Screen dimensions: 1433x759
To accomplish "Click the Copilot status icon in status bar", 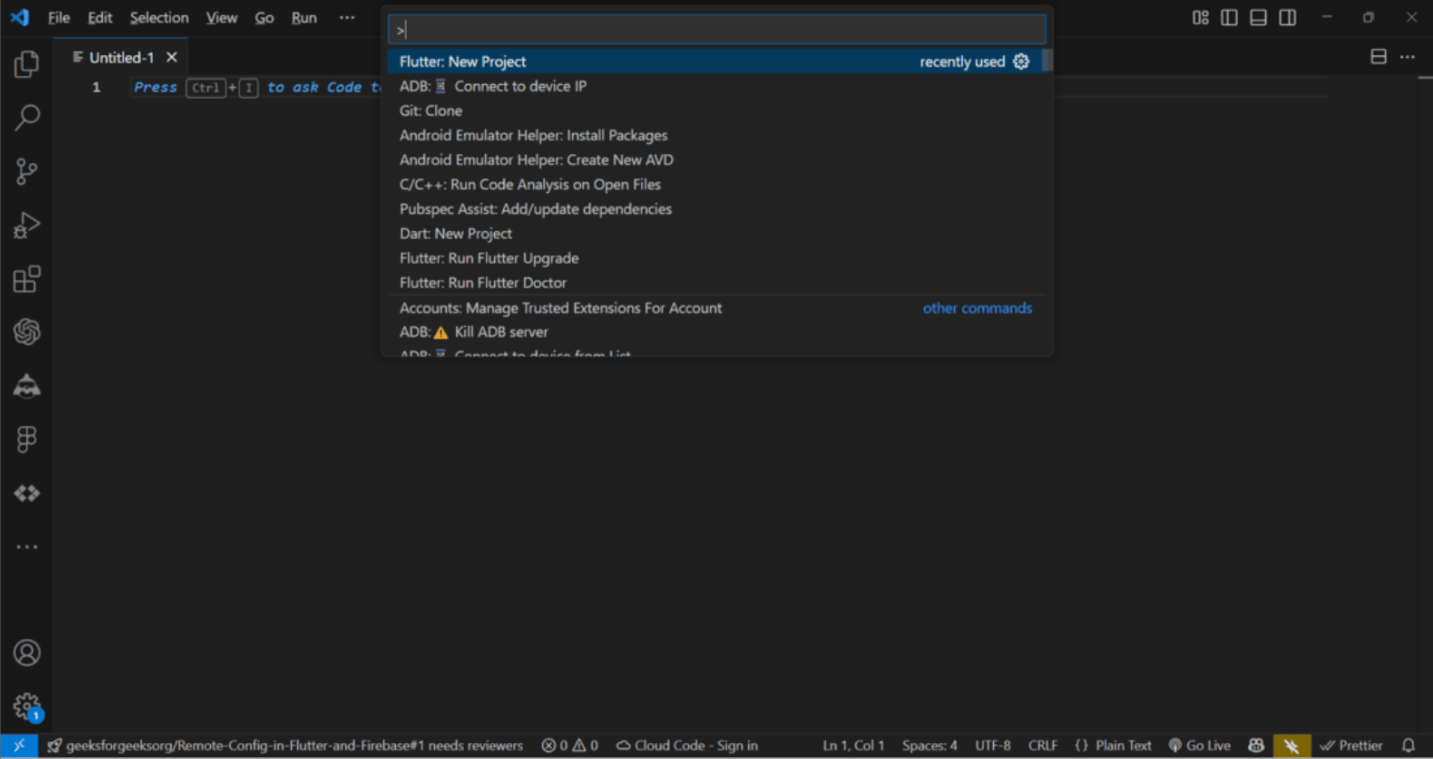I will pyautogui.click(x=1256, y=746).
